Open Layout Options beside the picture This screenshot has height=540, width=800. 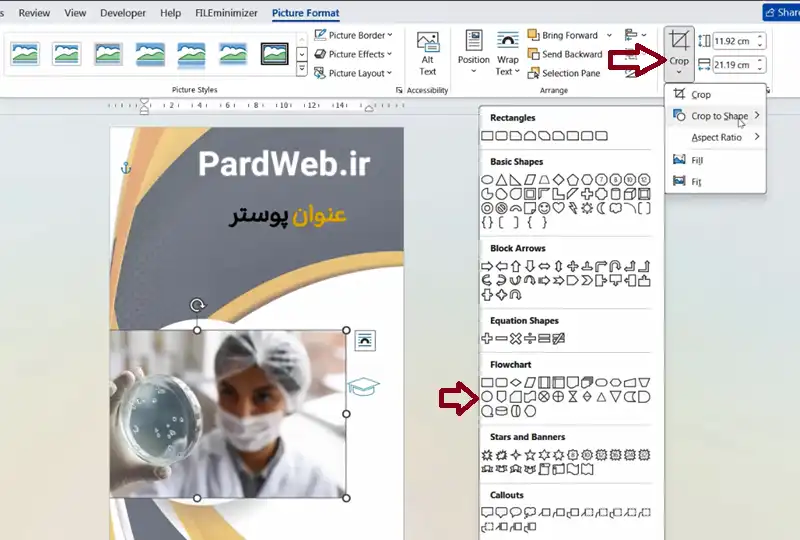(x=365, y=340)
